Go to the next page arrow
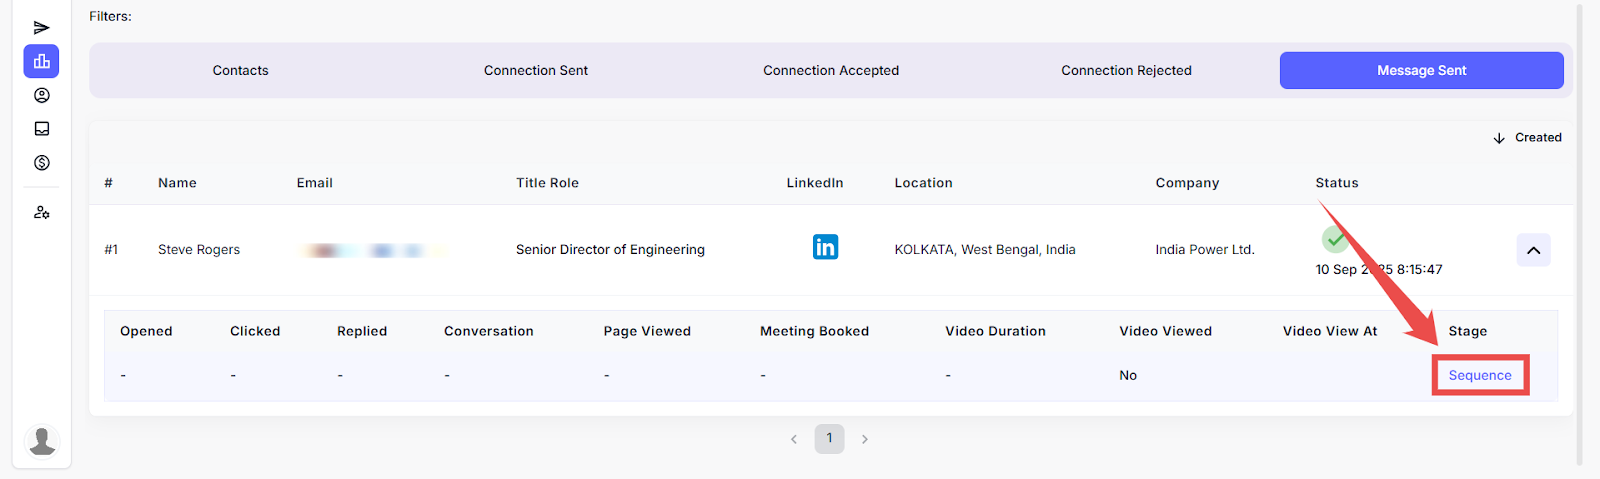The image size is (1600, 479). pyautogui.click(x=865, y=439)
